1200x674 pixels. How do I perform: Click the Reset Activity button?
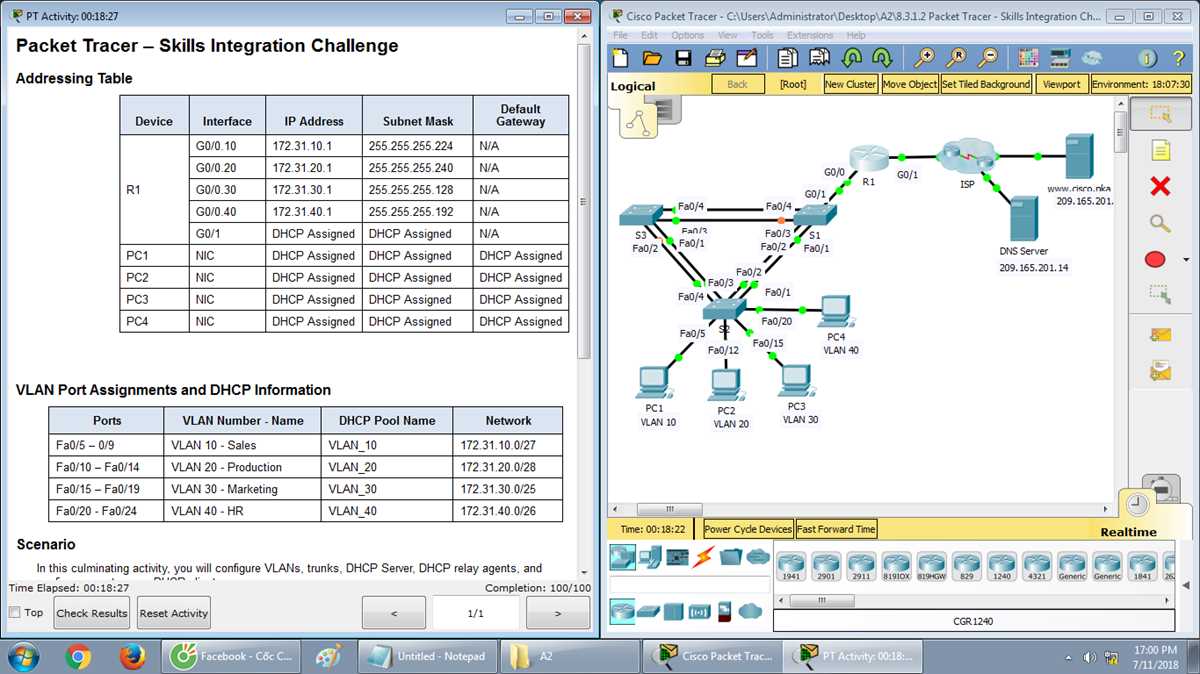(x=174, y=613)
